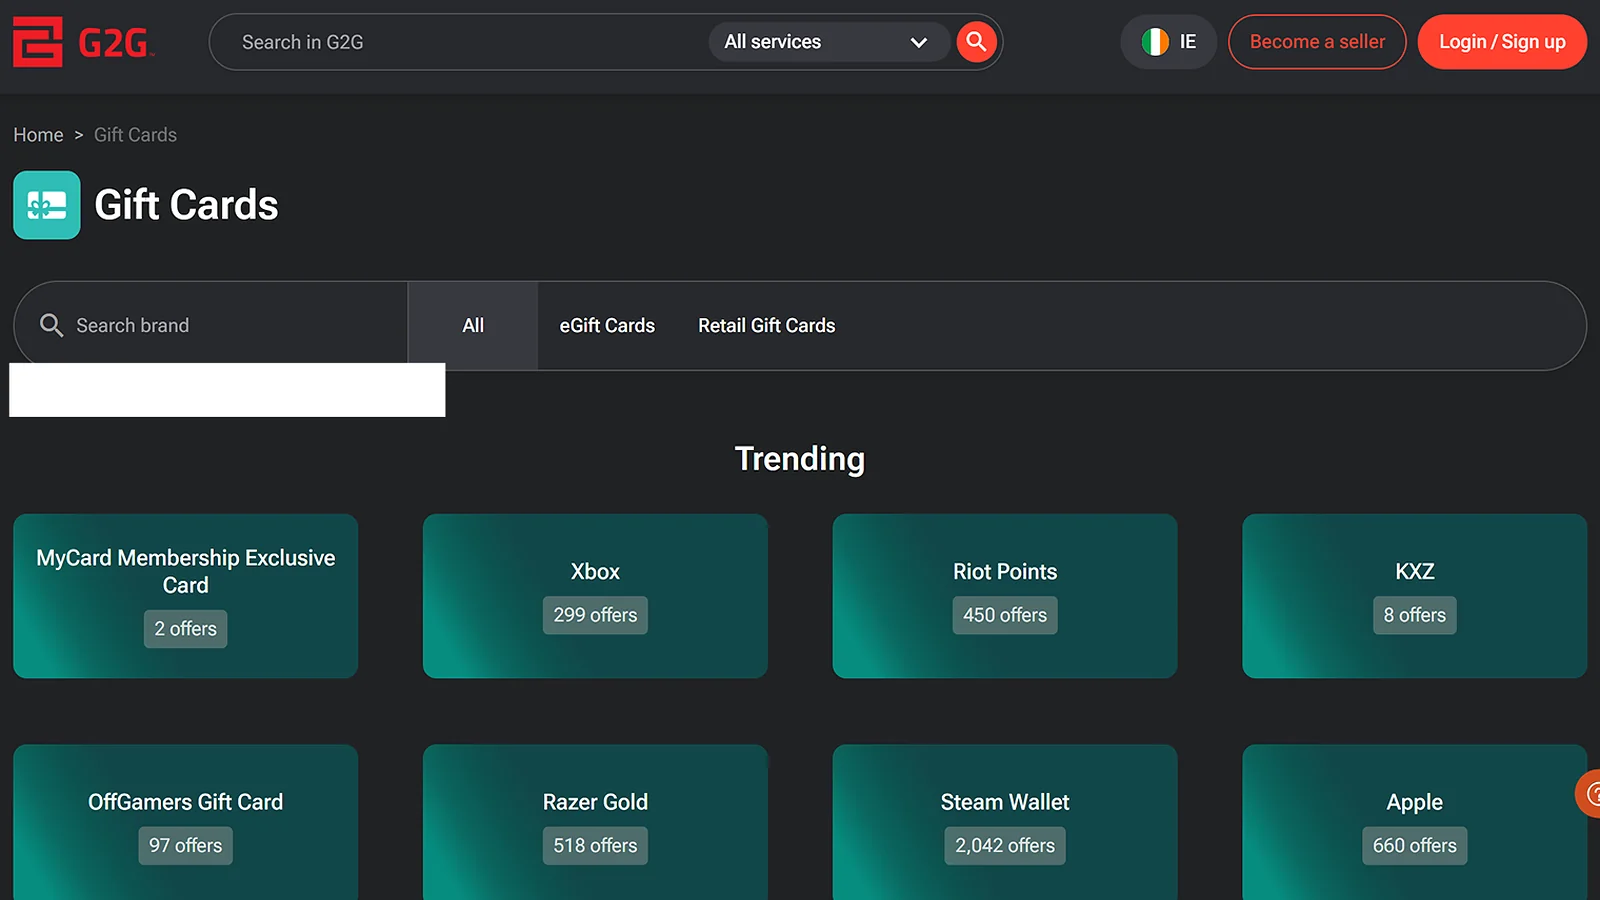Open the Apple gift card tile
1600x900 pixels.
pos(1415,822)
